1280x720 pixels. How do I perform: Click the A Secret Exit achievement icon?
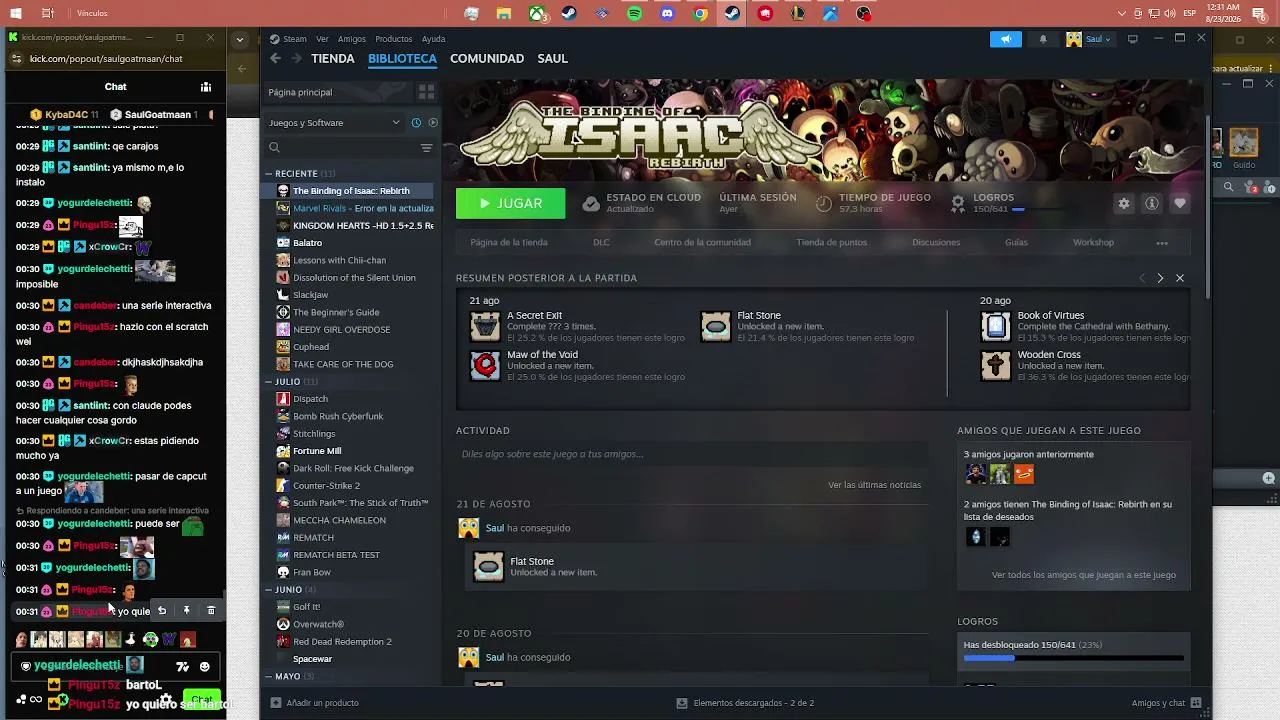(485, 327)
